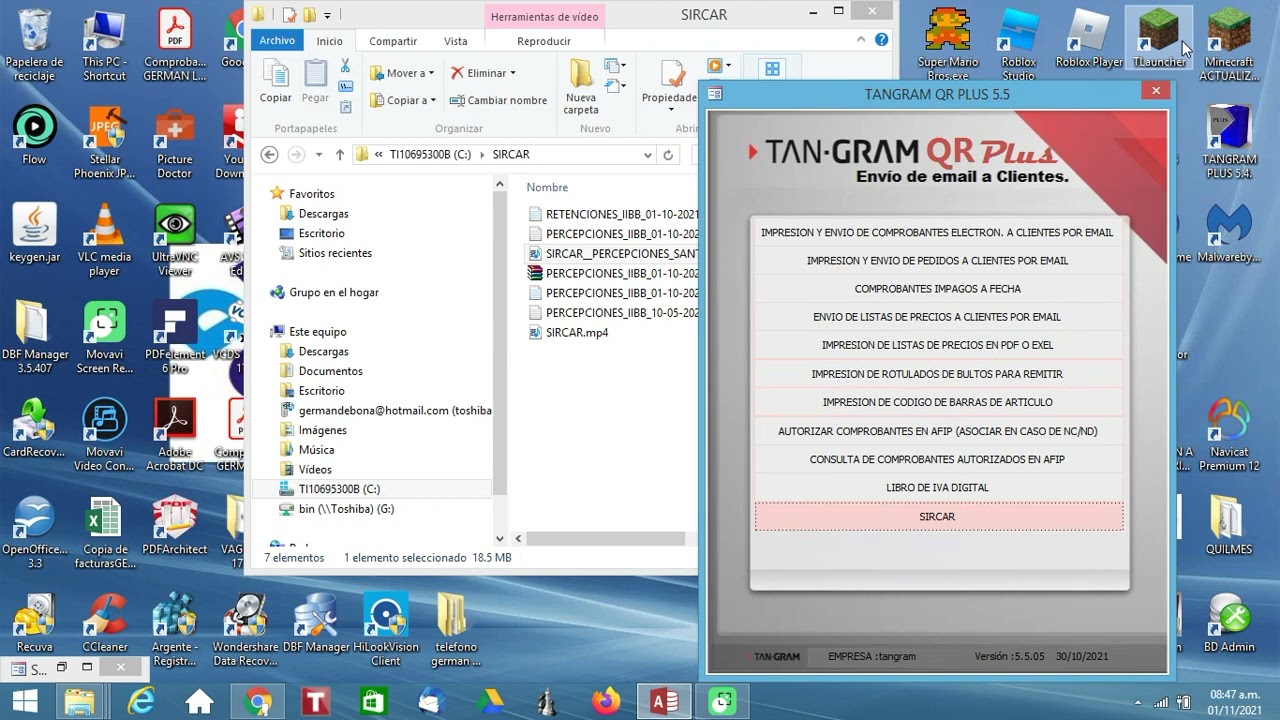The image size is (1280, 720).
Task: Open IMPRESION DE CODIGO DE BARRAS DE ARTICULO
Action: tap(938, 403)
